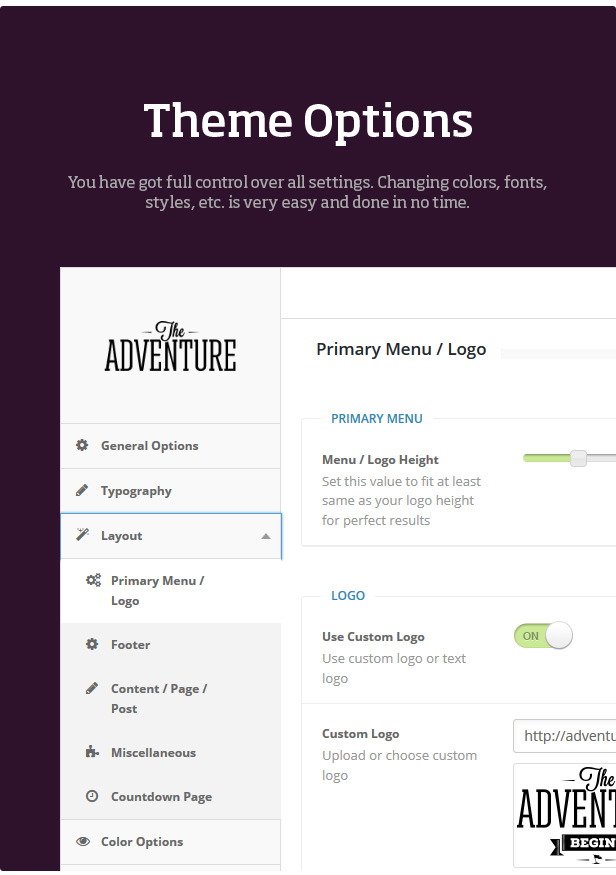Image resolution: width=616 pixels, height=875 pixels.
Task: Click the custom logo preview thumbnail
Action: click(565, 814)
